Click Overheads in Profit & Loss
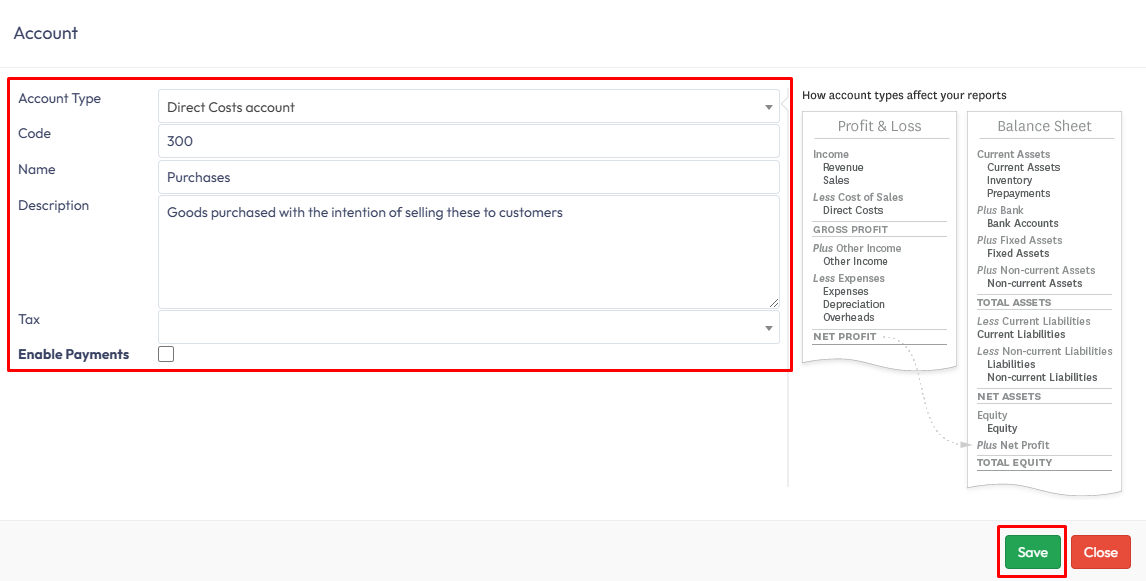1146x581 pixels. pyautogui.click(x=849, y=318)
